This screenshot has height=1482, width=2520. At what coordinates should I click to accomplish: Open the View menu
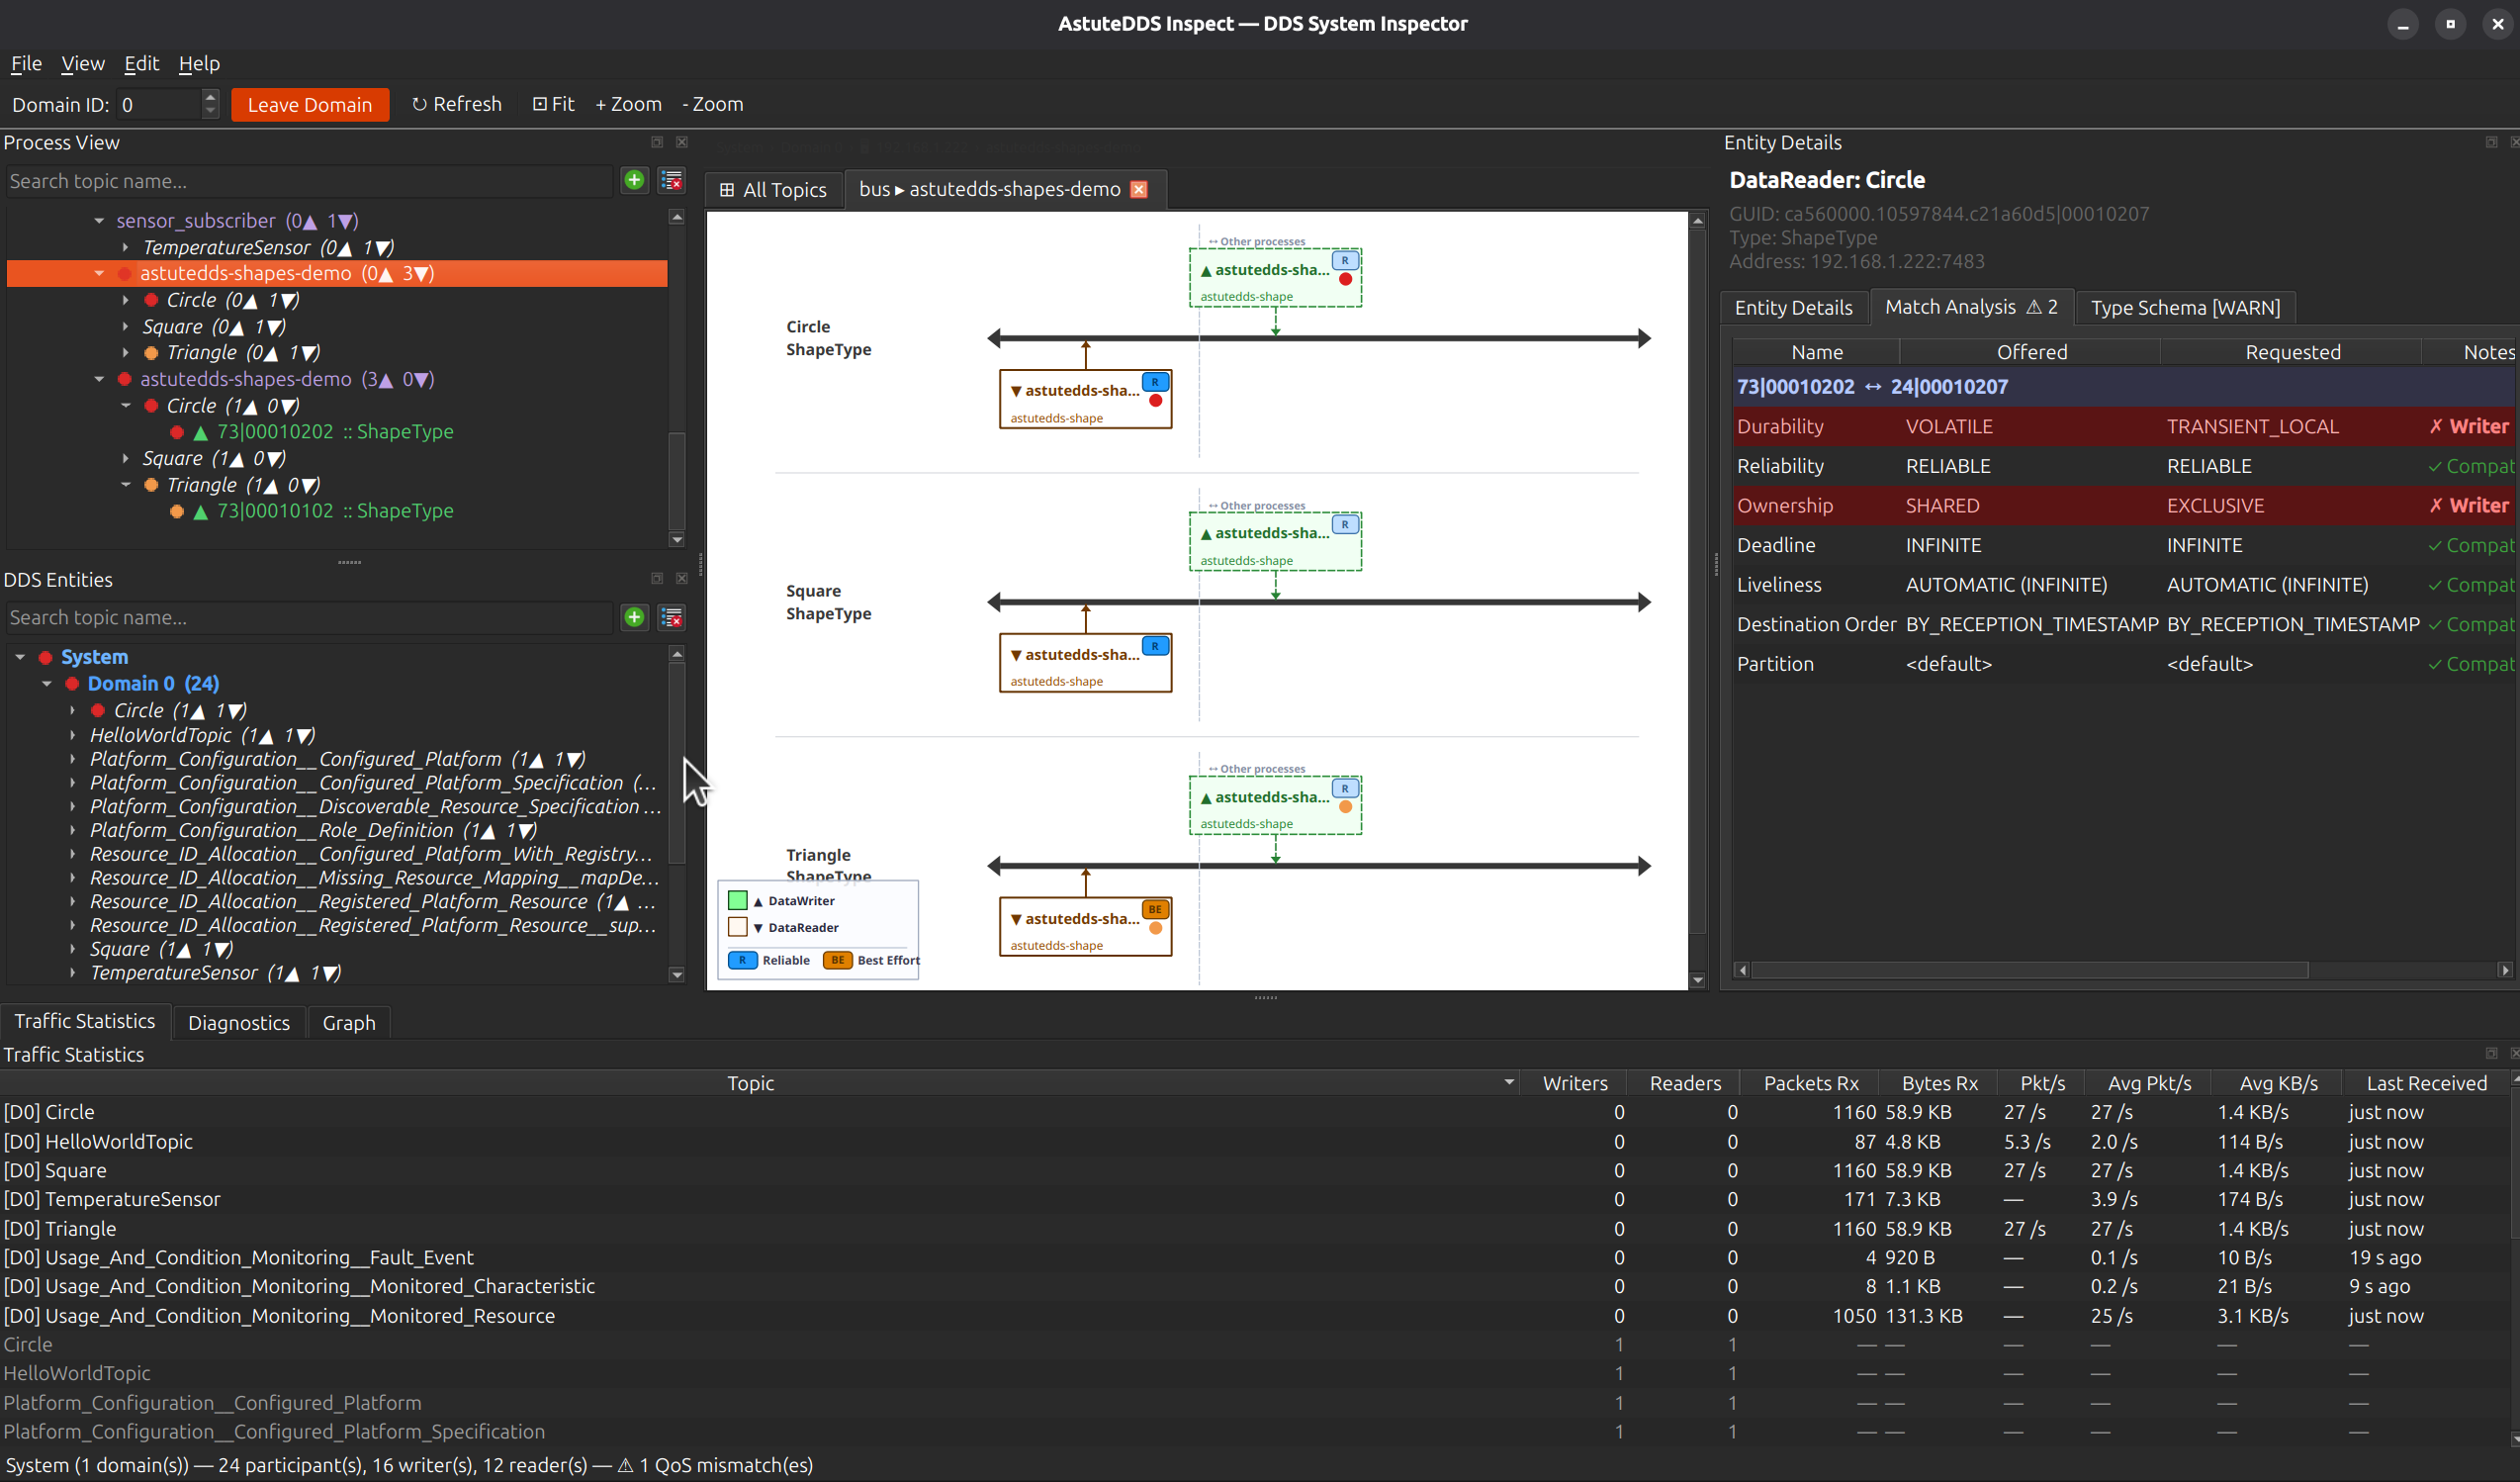(83, 63)
